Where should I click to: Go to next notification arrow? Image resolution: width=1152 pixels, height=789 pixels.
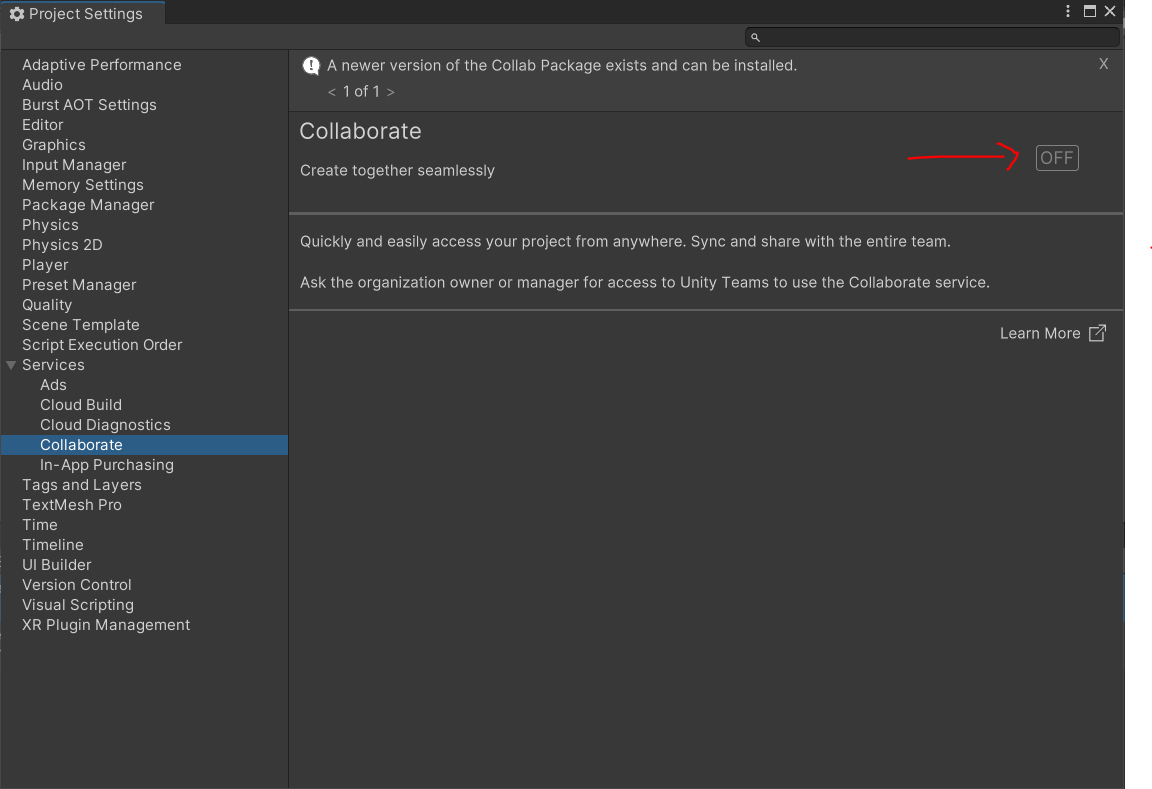pyautogui.click(x=390, y=92)
